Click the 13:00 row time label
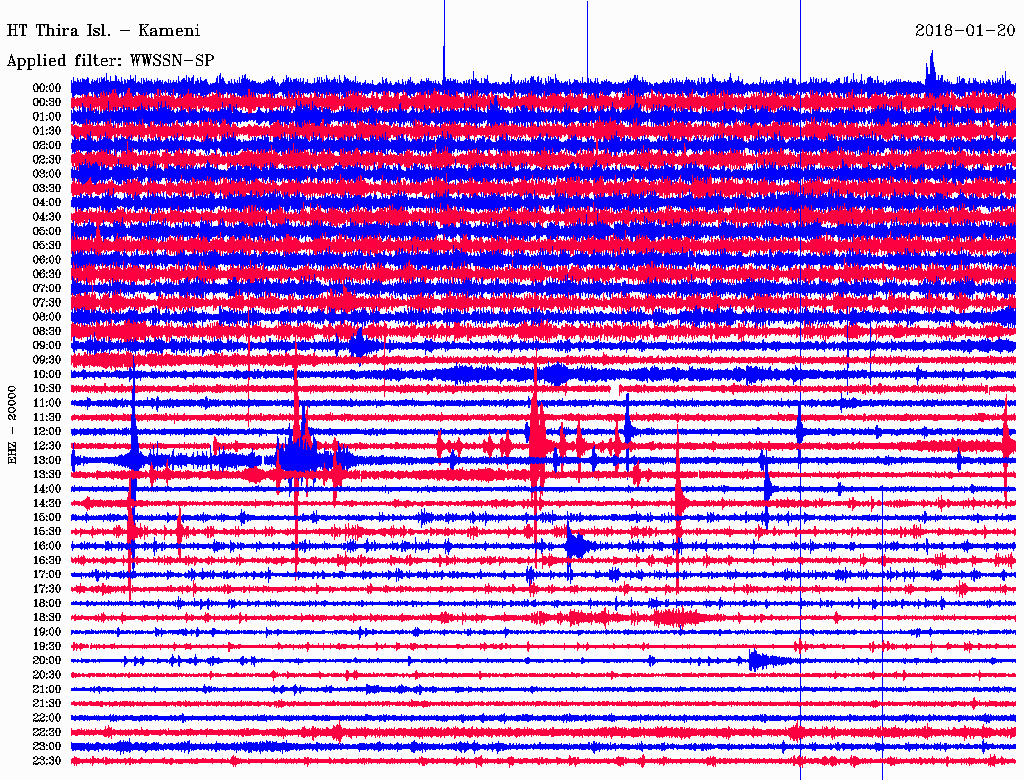The width and height of the screenshot is (1024, 780). (x=47, y=460)
